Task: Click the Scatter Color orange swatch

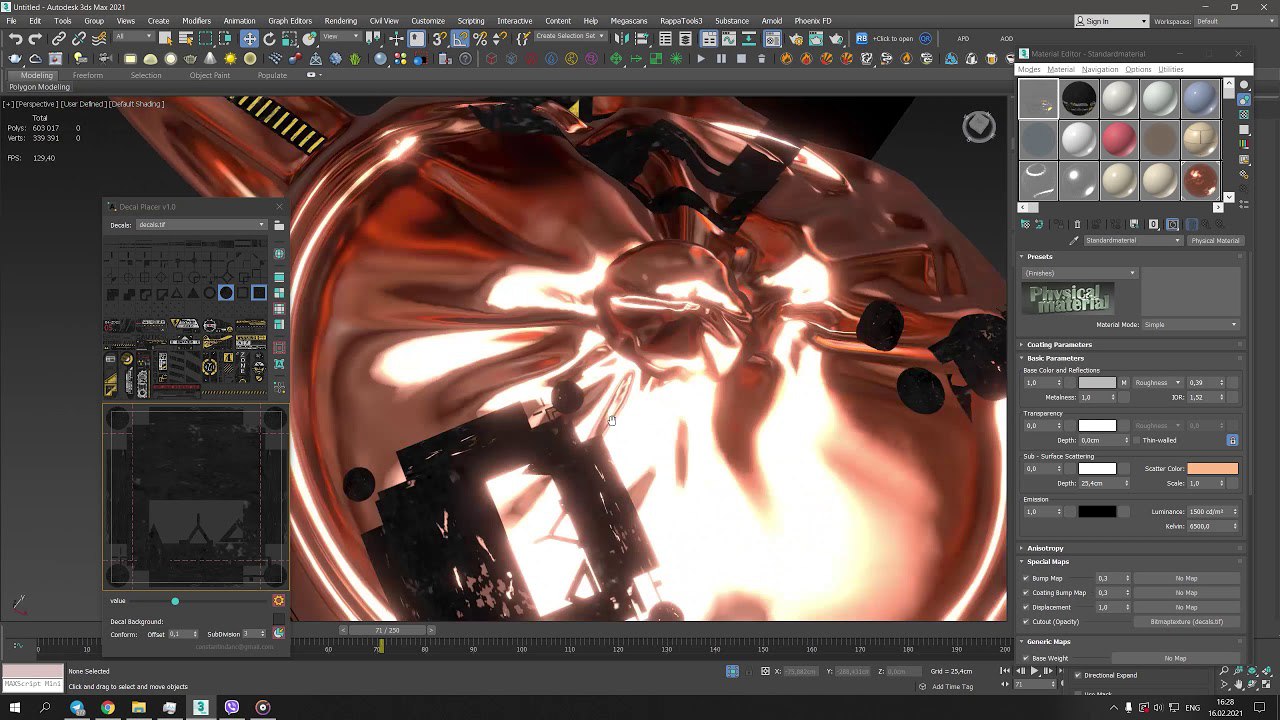Action: click(1213, 468)
